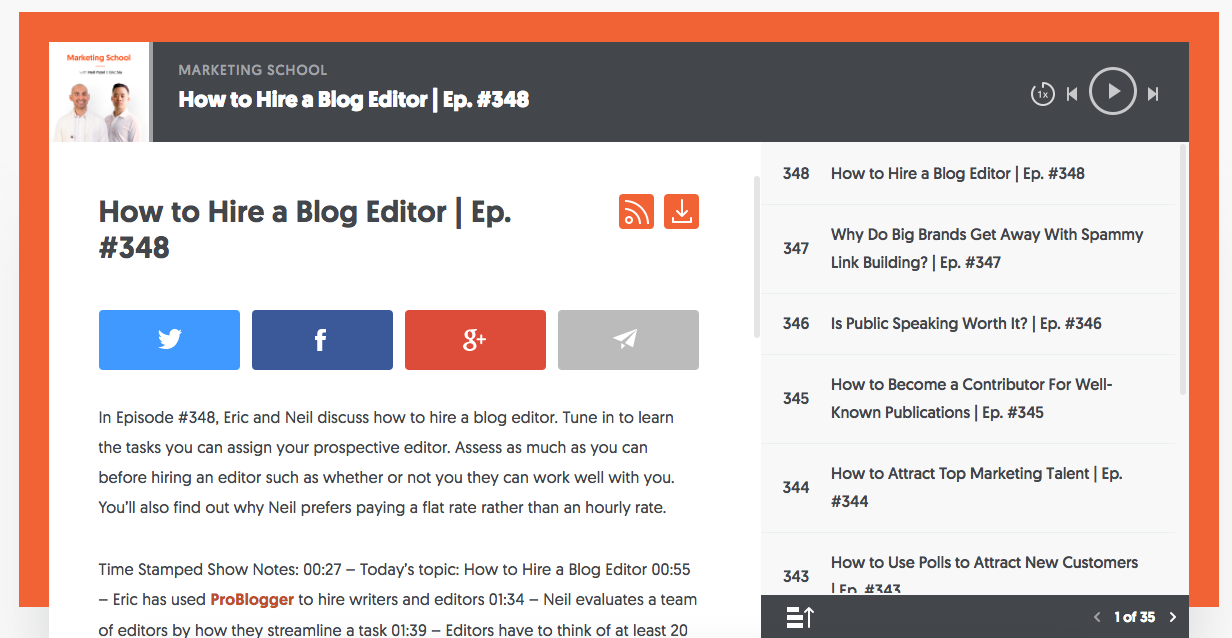
Task: Share the episode on Google Plus
Action: [474, 340]
